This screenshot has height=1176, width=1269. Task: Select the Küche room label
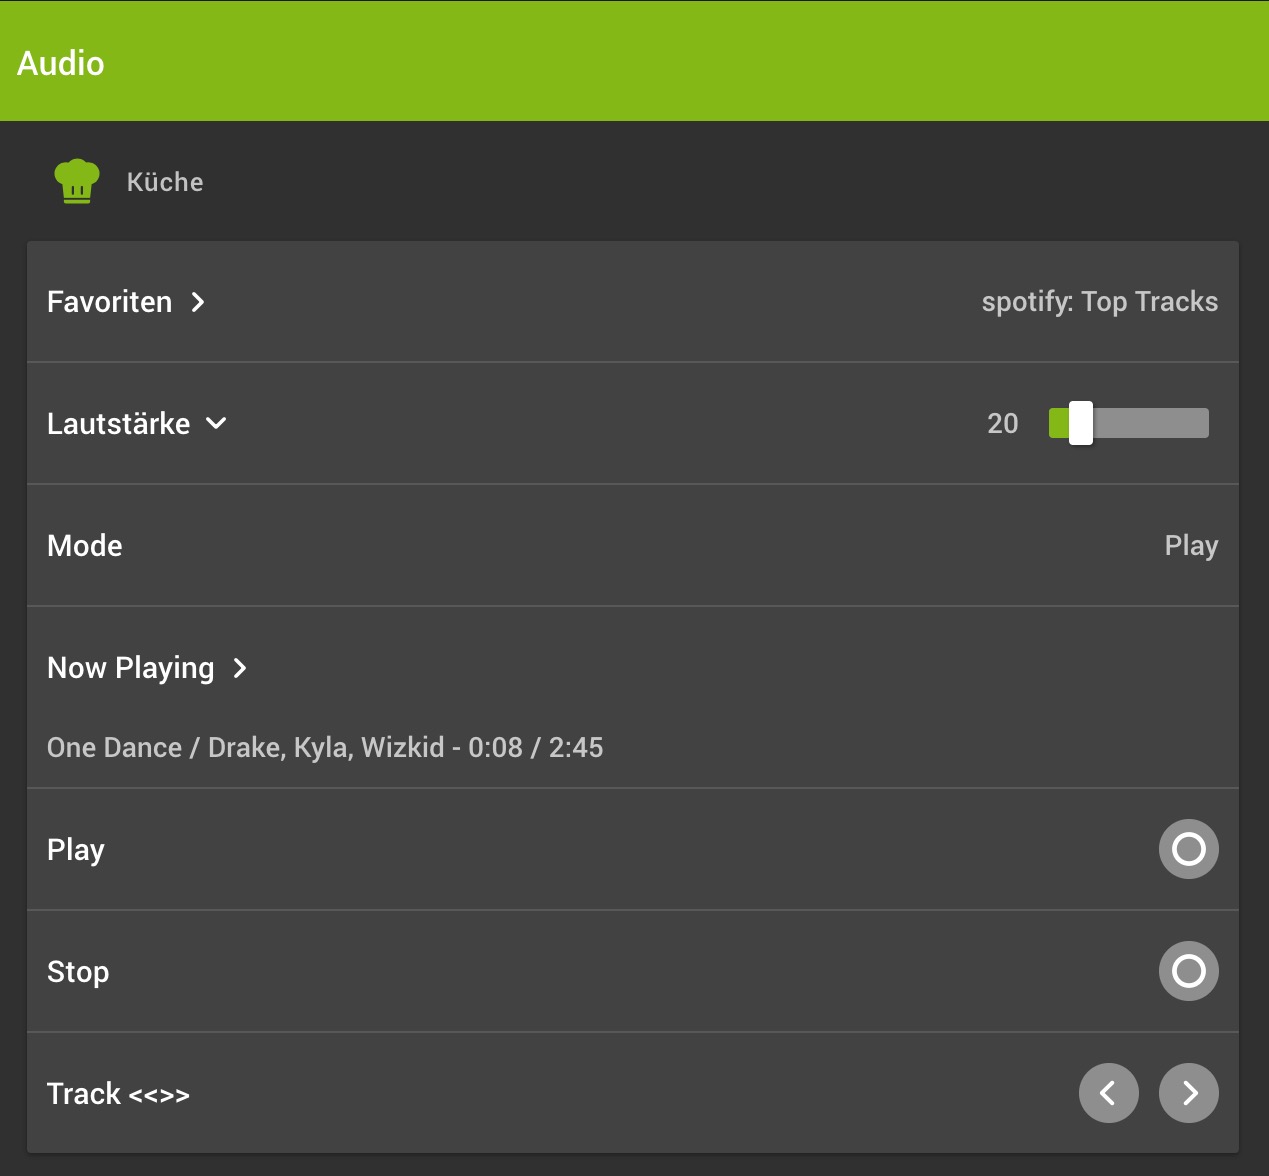(165, 182)
